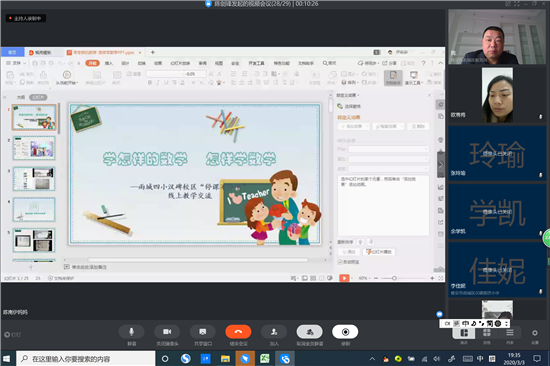Click the 演示工具 presentation tools button
The height and width of the screenshot is (366, 550).
414,78
